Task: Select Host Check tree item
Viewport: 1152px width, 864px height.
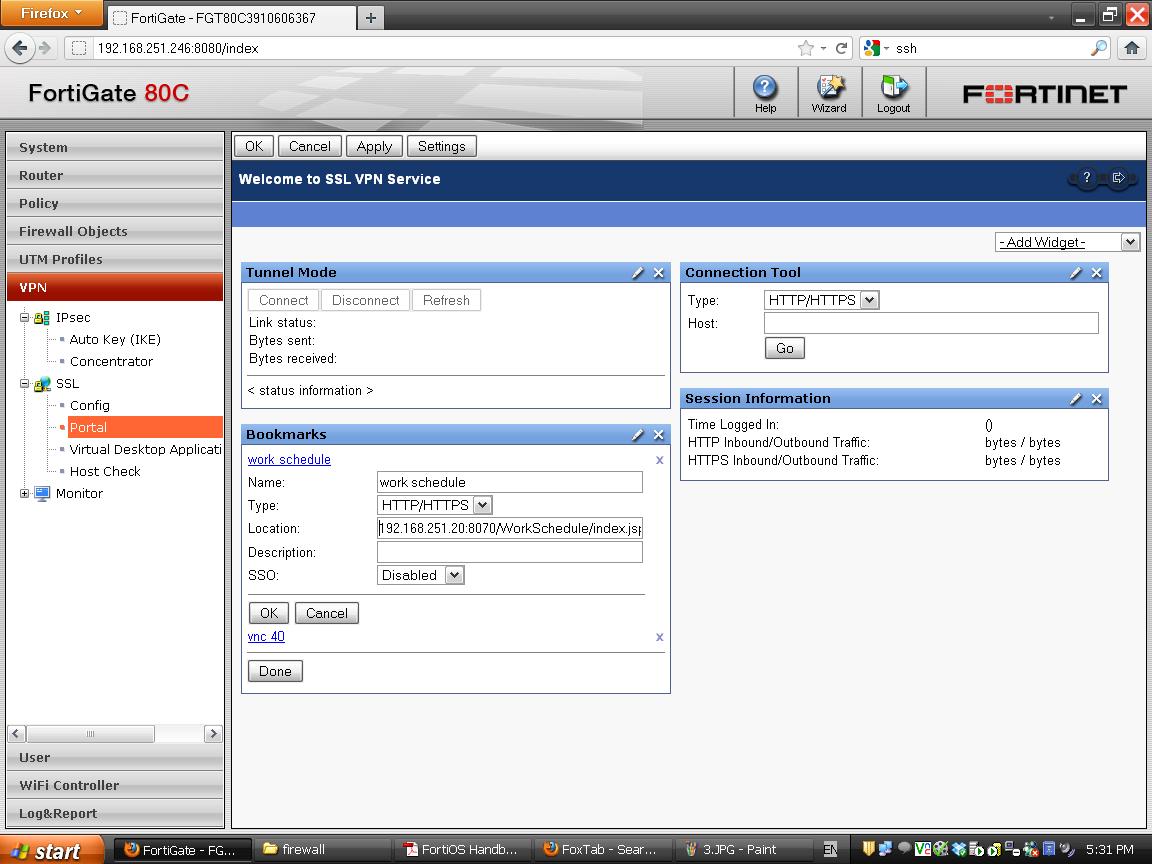Action: pyautogui.click(x=105, y=472)
